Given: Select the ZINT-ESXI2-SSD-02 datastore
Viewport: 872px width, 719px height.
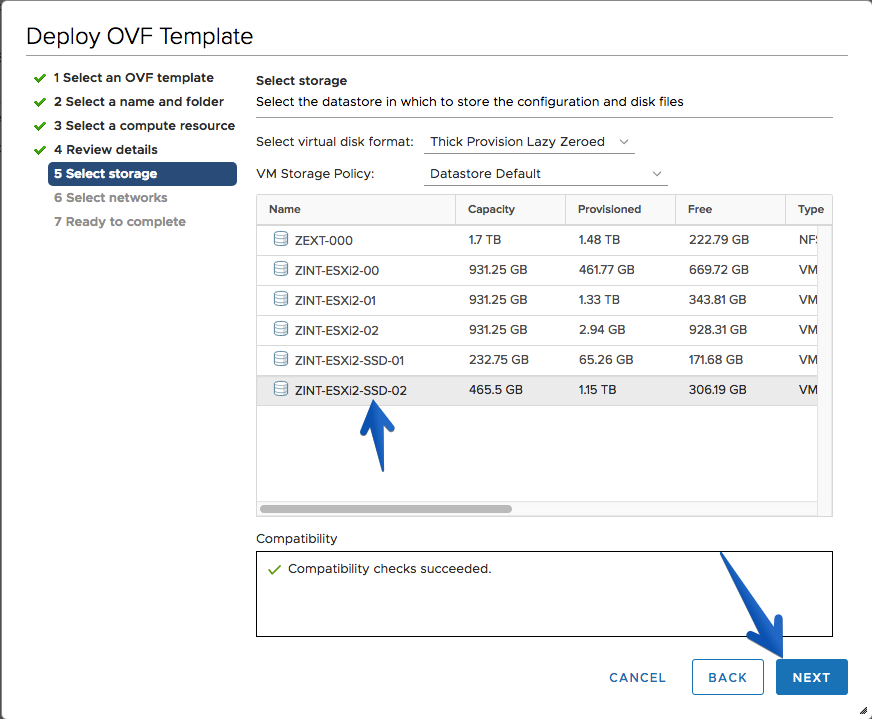Looking at the screenshot, I should coord(537,390).
